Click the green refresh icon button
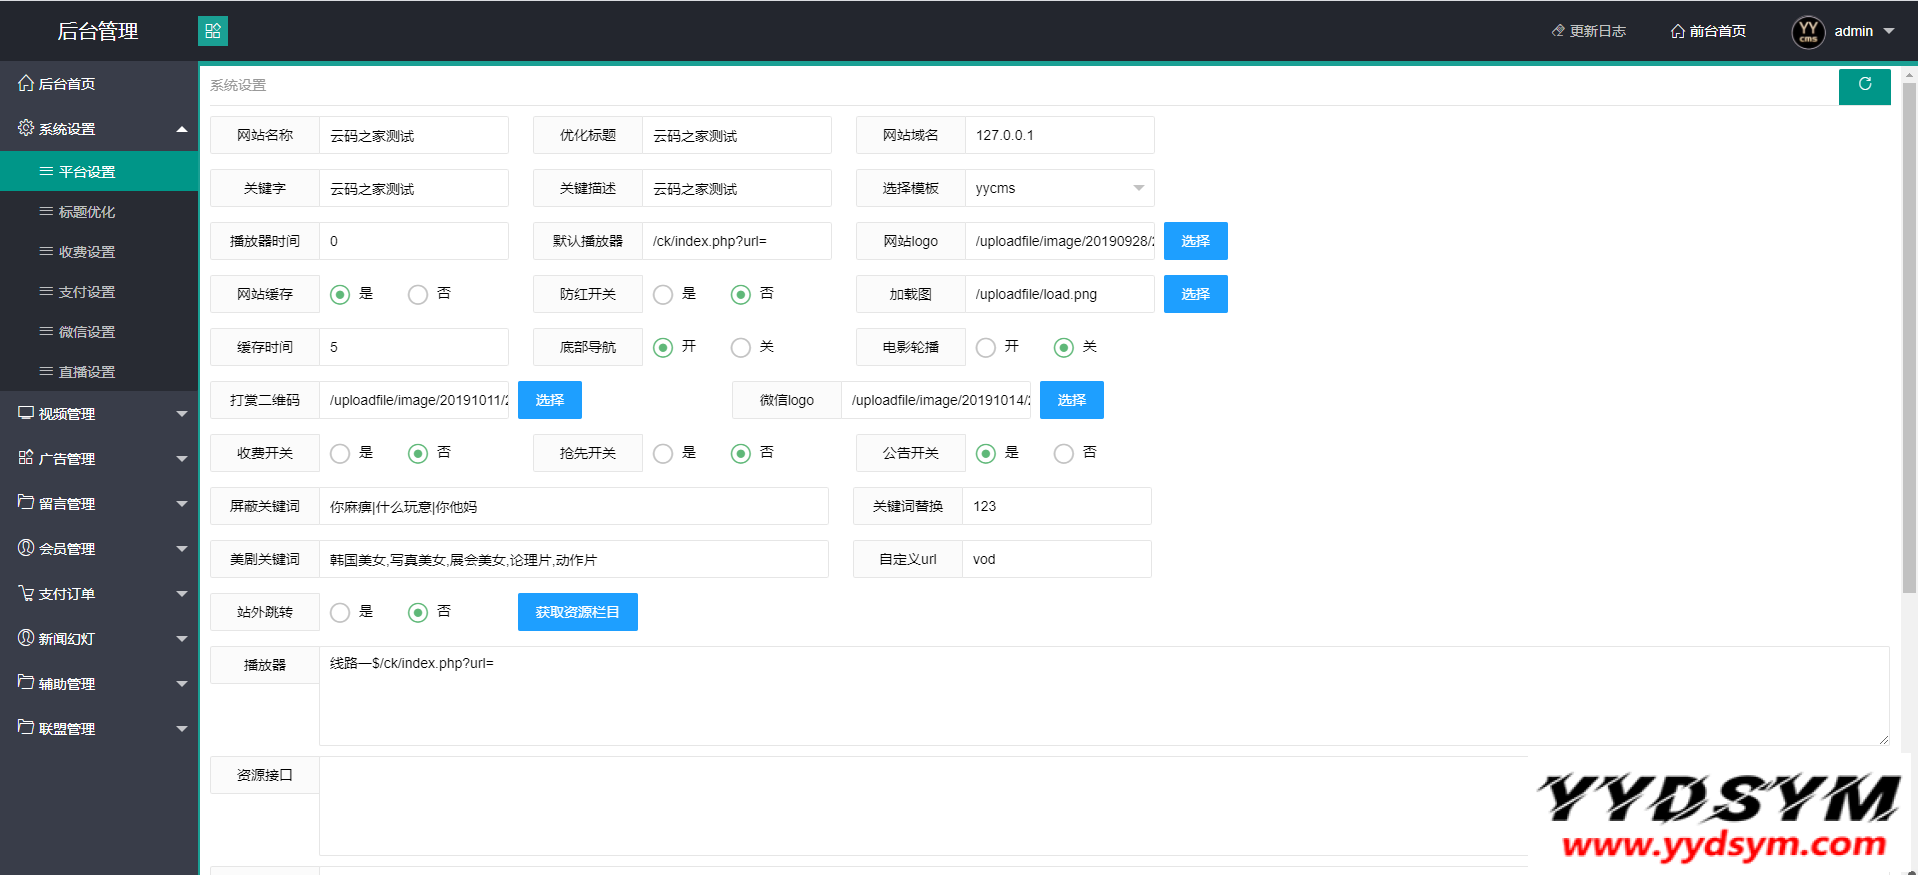The image size is (1918, 875). [x=1864, y=86]
